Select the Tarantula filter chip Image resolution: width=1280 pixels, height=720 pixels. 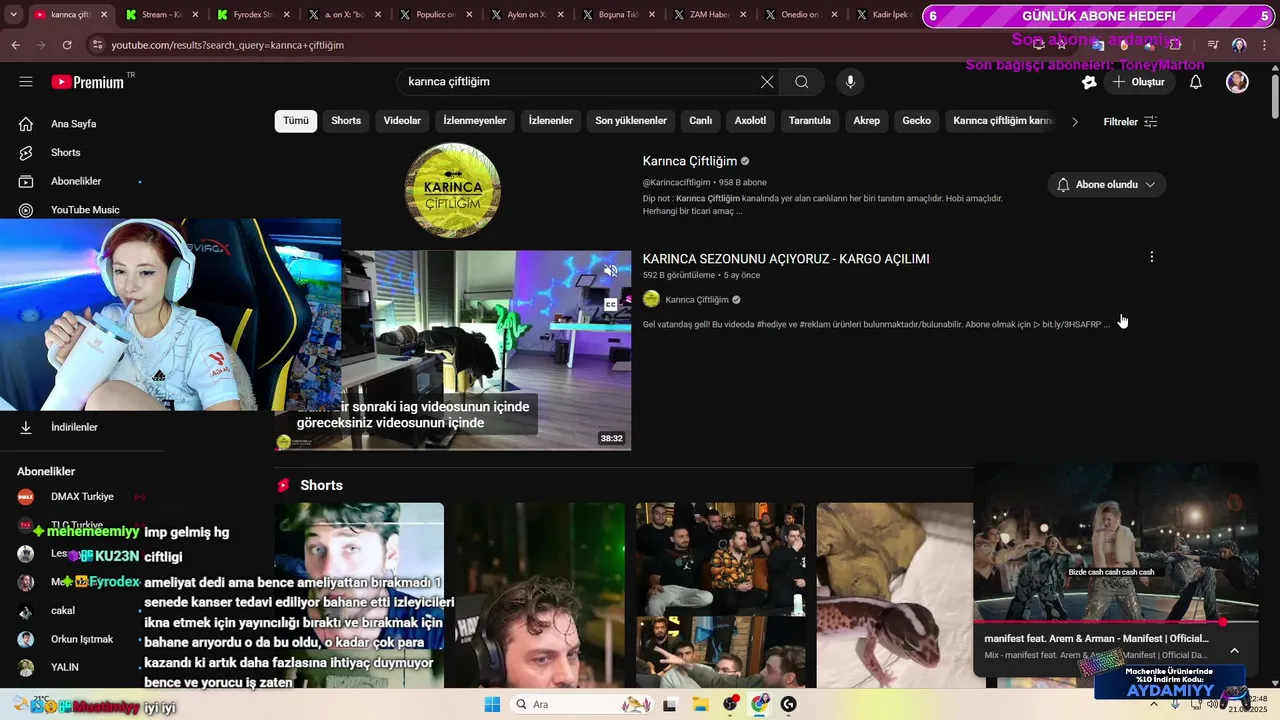pos(810,121)
